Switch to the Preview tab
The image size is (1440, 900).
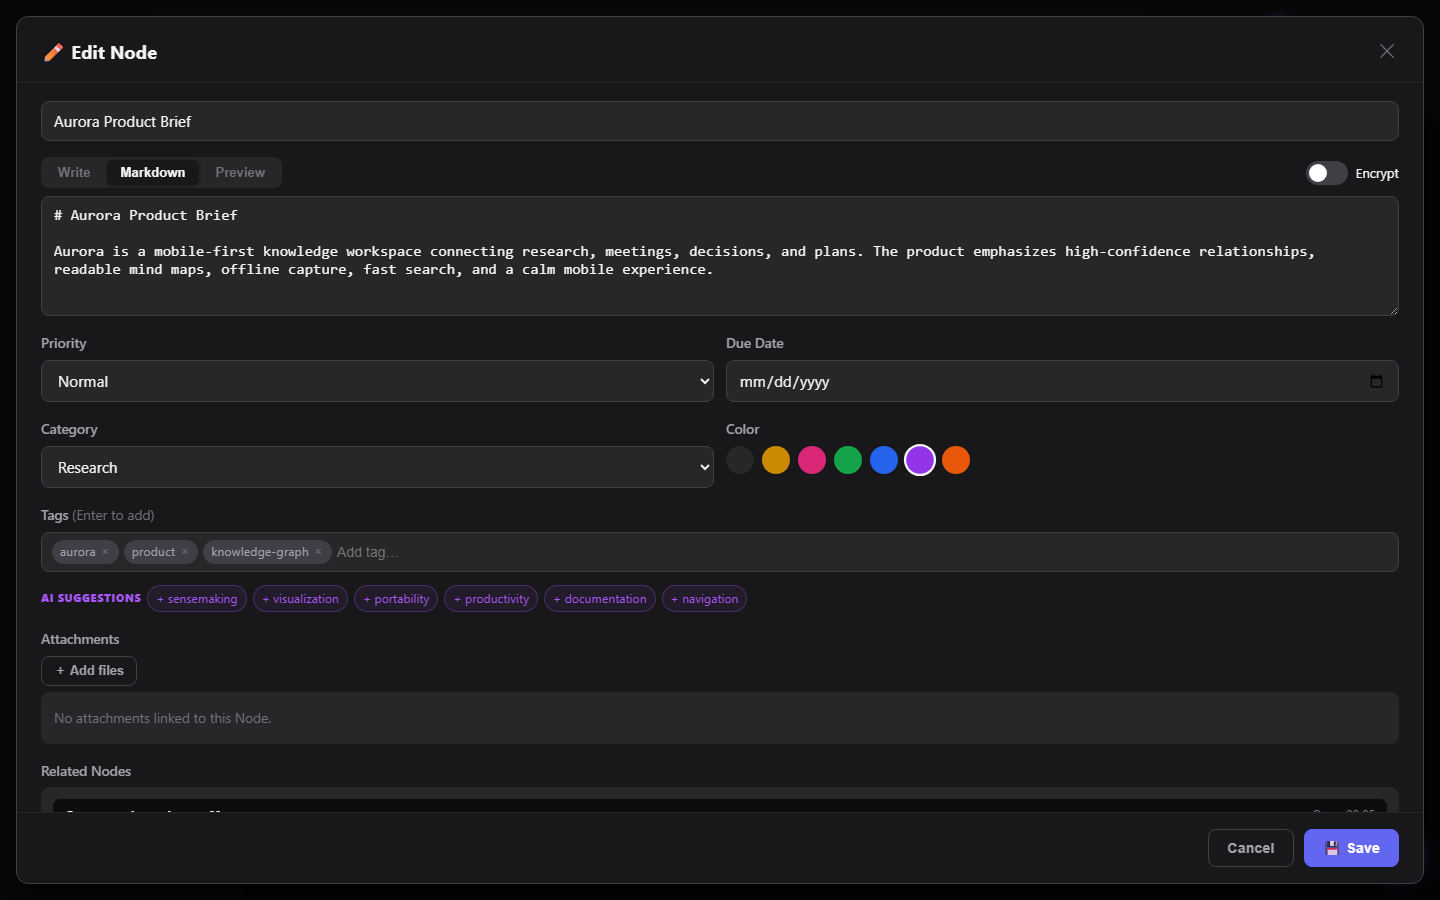coord(240,172)
